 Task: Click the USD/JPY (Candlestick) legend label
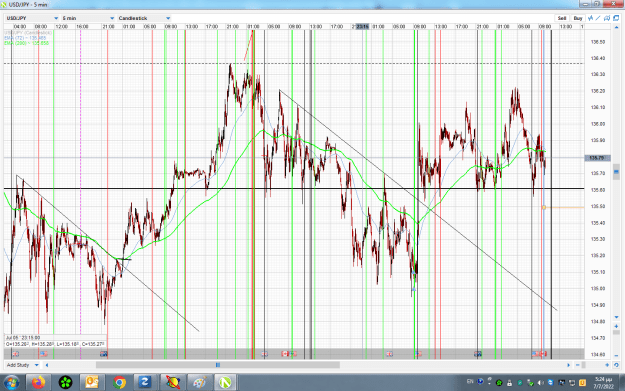28,33
